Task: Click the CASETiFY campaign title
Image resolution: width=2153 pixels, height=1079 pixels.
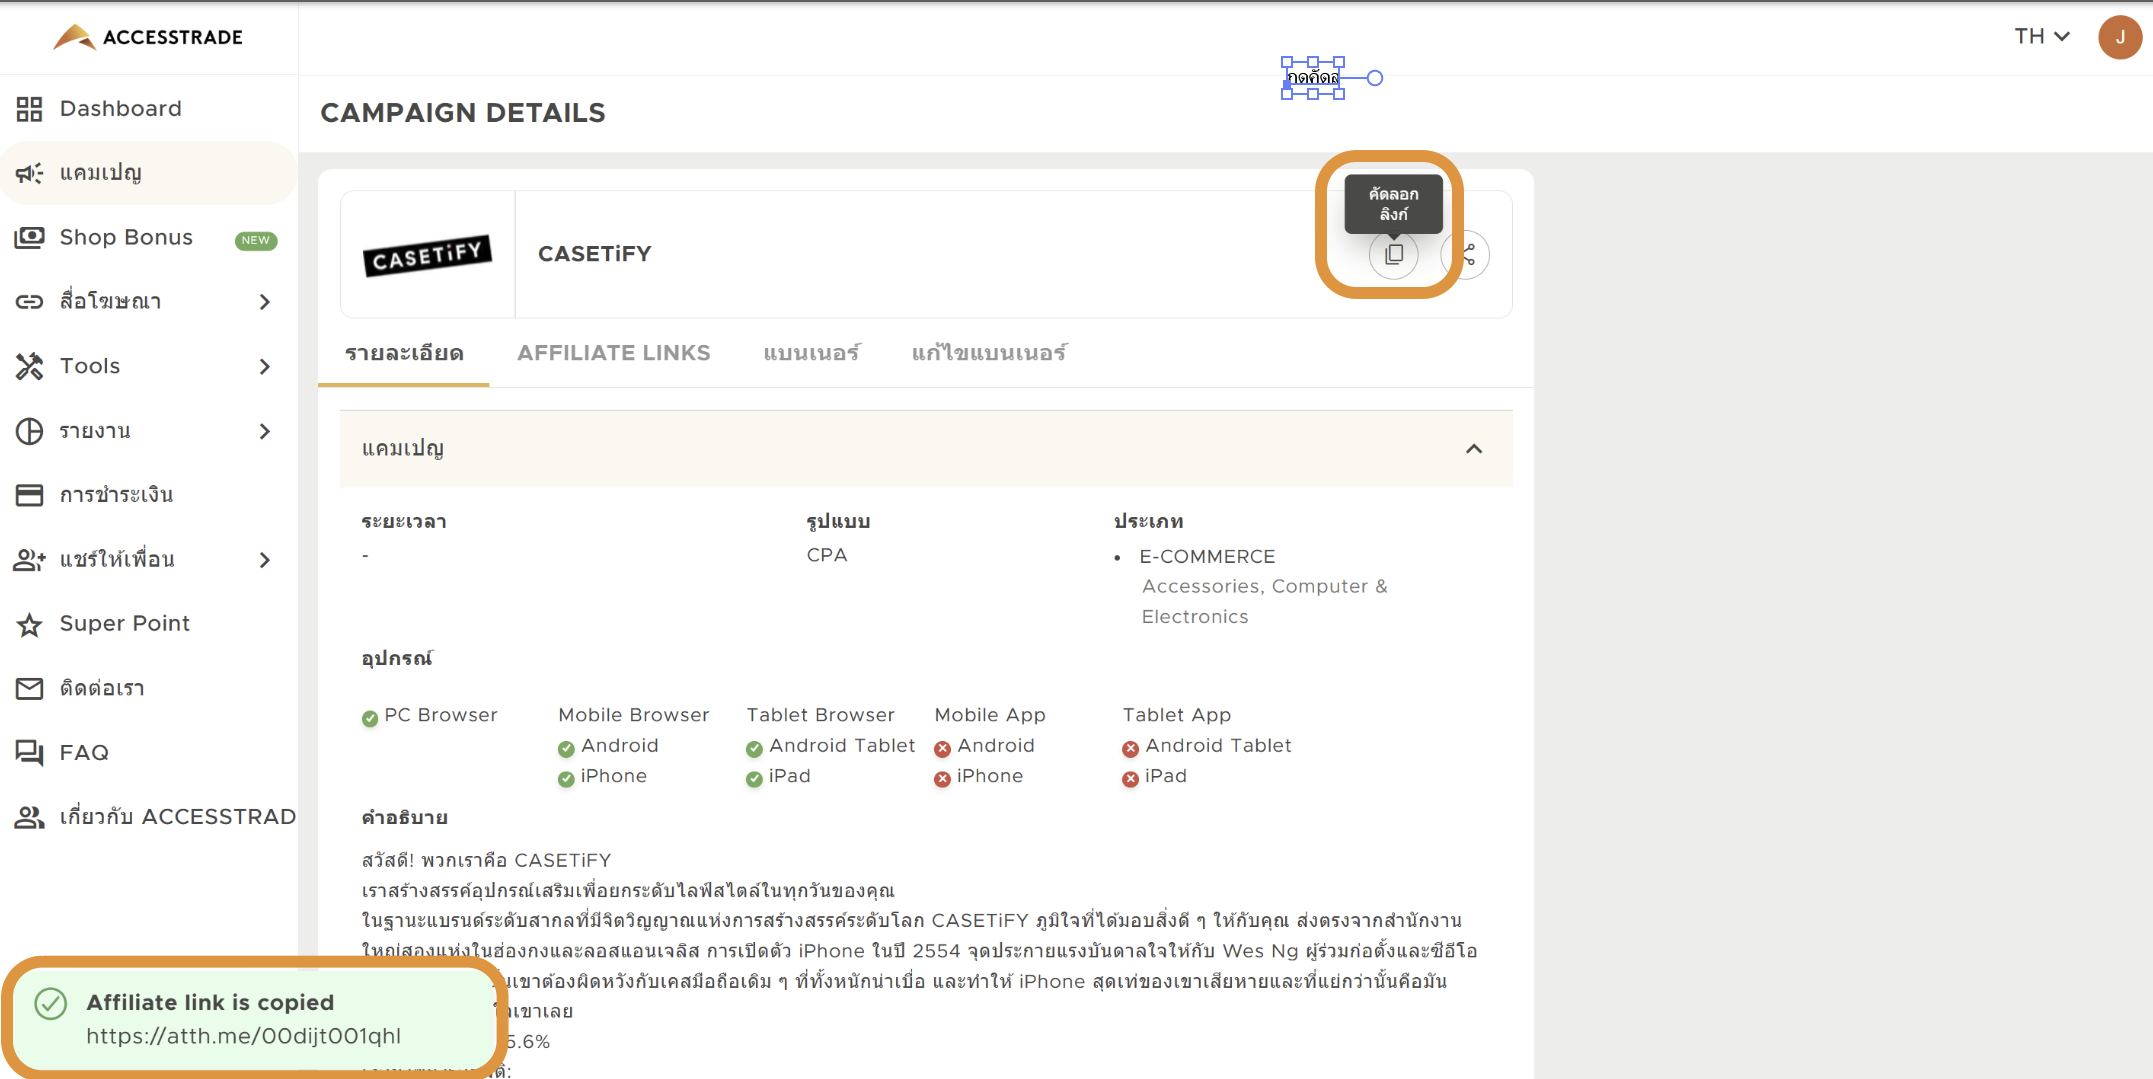Action: point(595,254)
